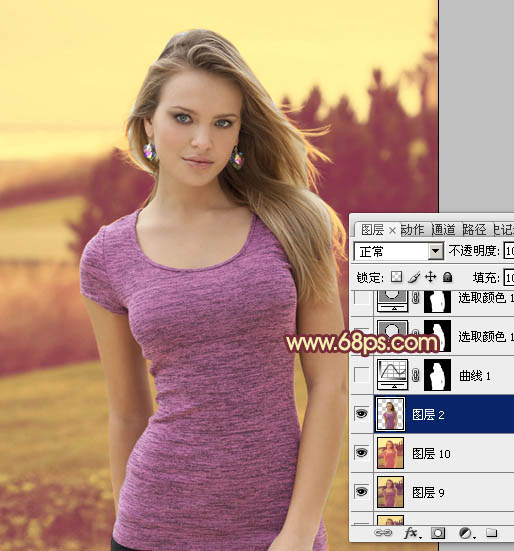Enable lock image pixels brush icon
Screen dimensions: 514x551
coord(414,277)
